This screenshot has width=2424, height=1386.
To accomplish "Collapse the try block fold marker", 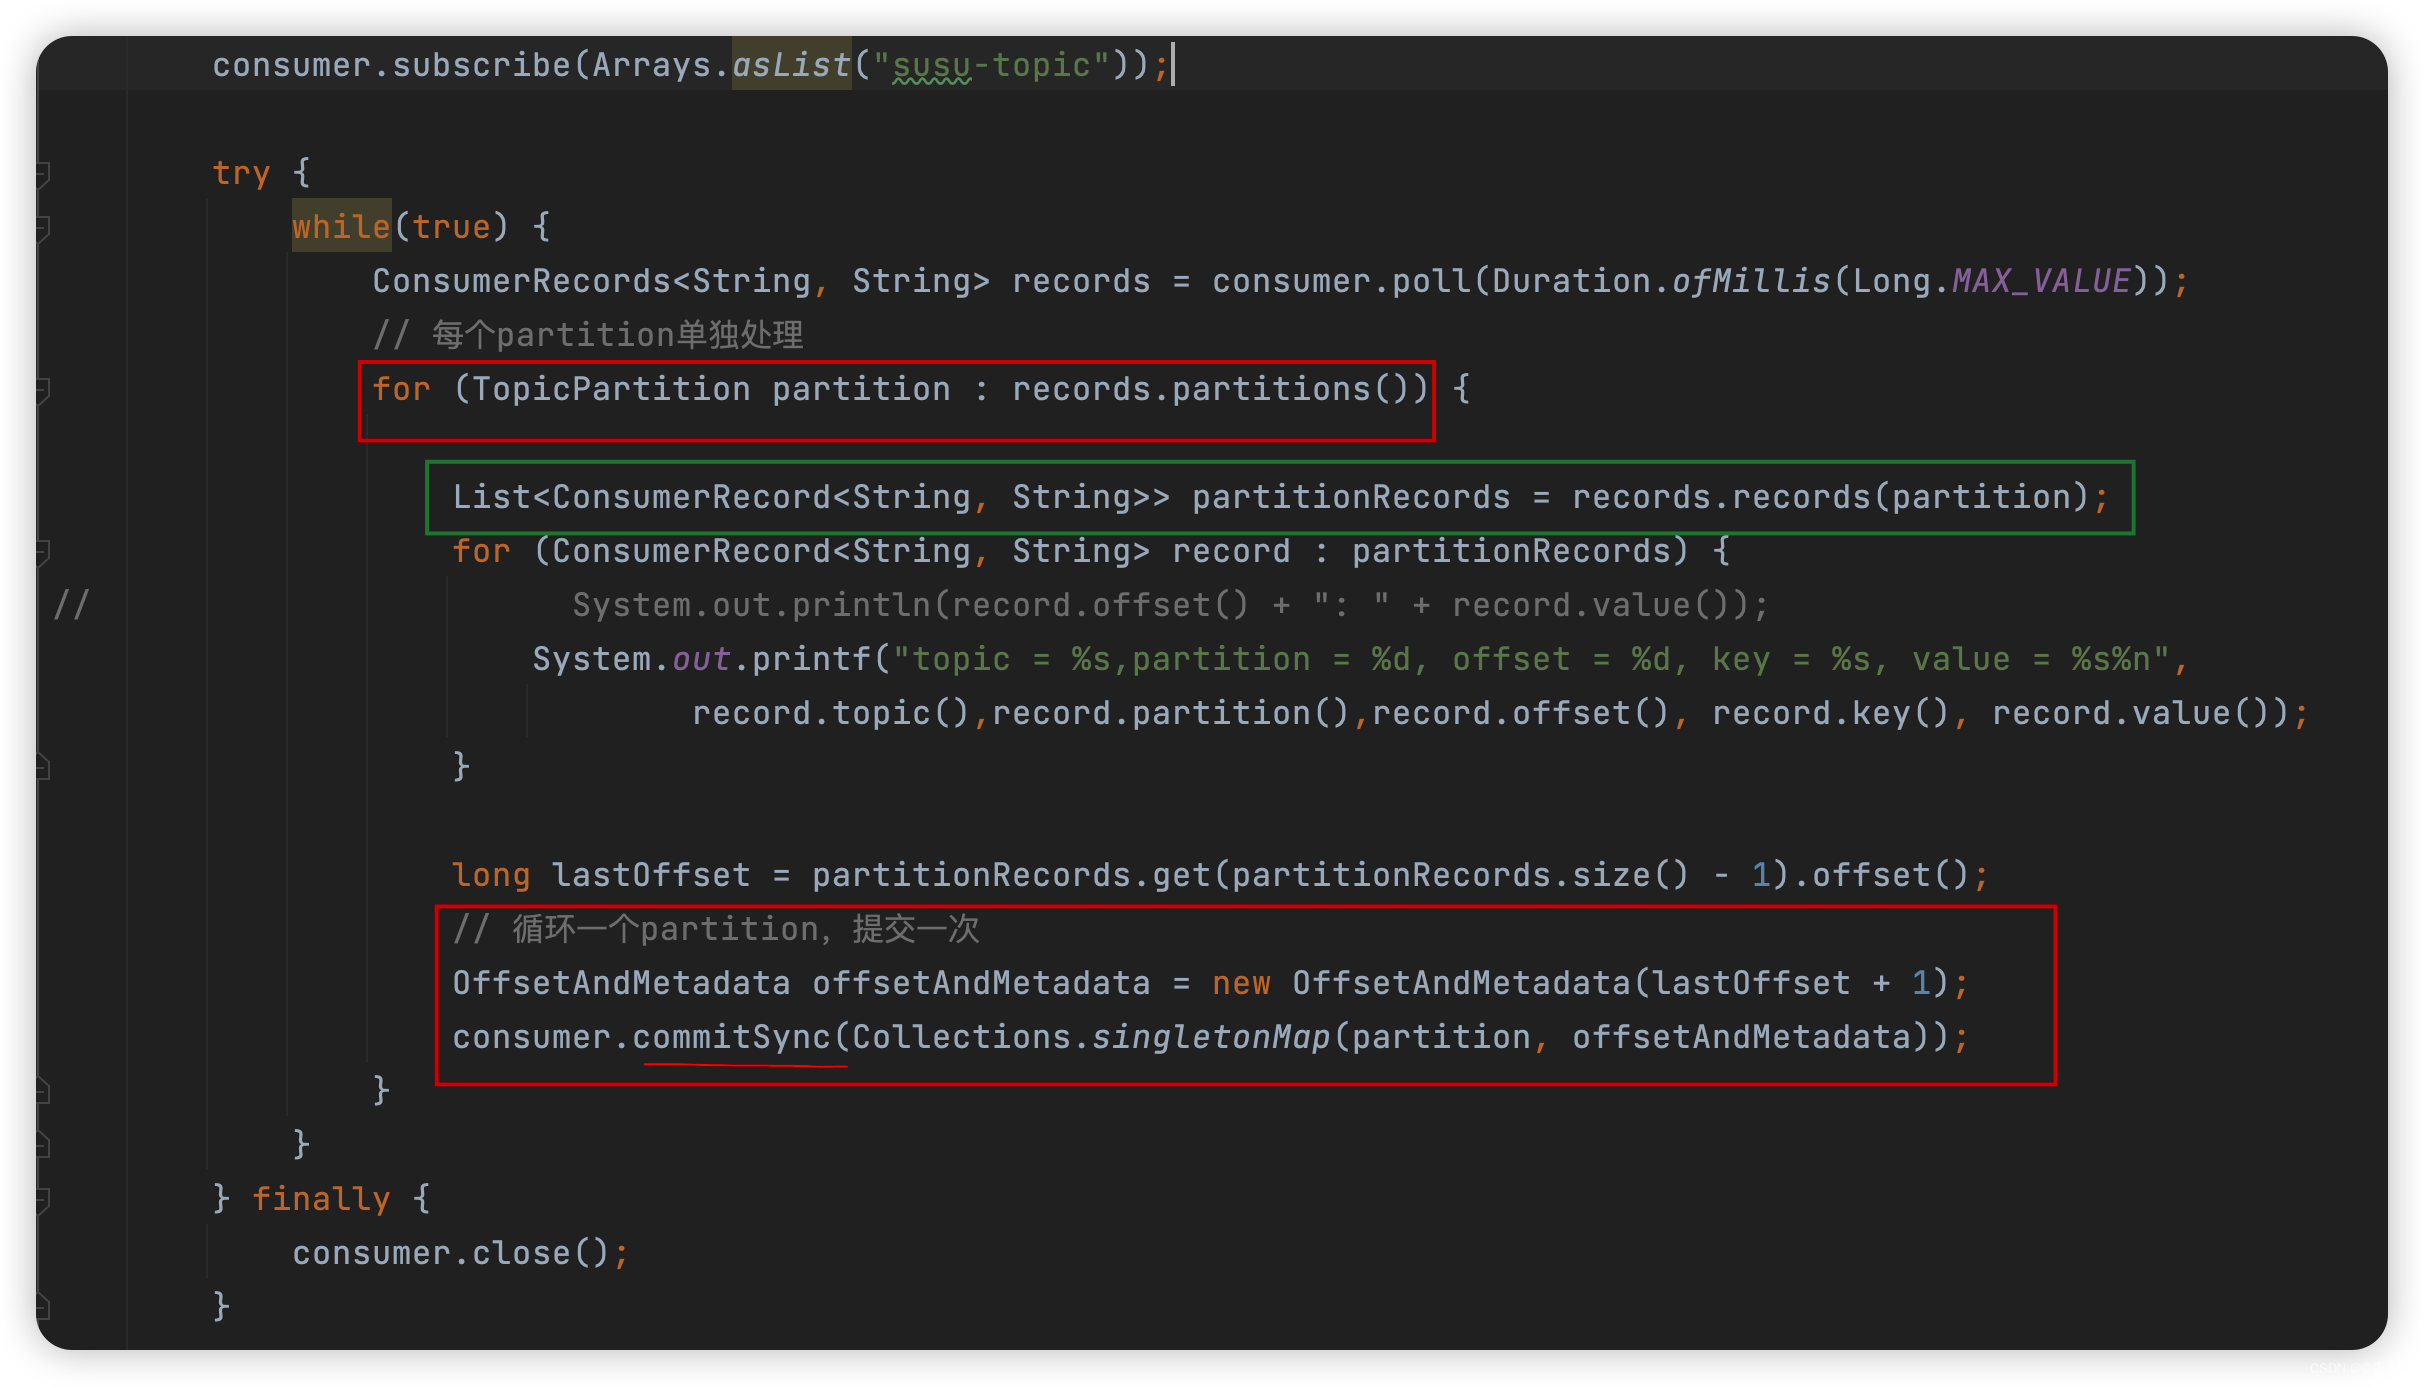I will [43, 174].
